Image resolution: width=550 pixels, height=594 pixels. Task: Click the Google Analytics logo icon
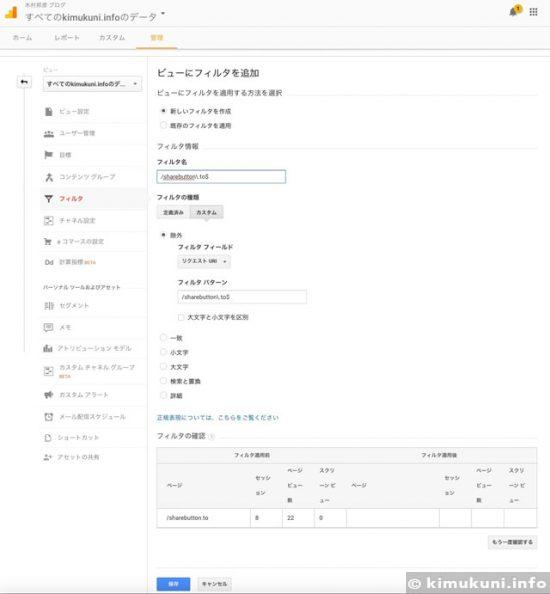11,13
